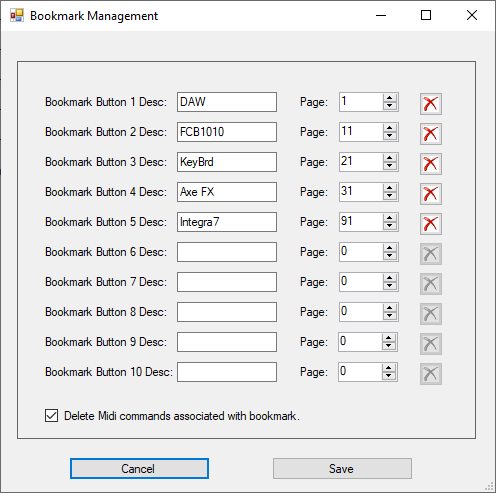Cancel the bookmark changes
Viewport: 496px width, 493px height.
click(139, 468)
